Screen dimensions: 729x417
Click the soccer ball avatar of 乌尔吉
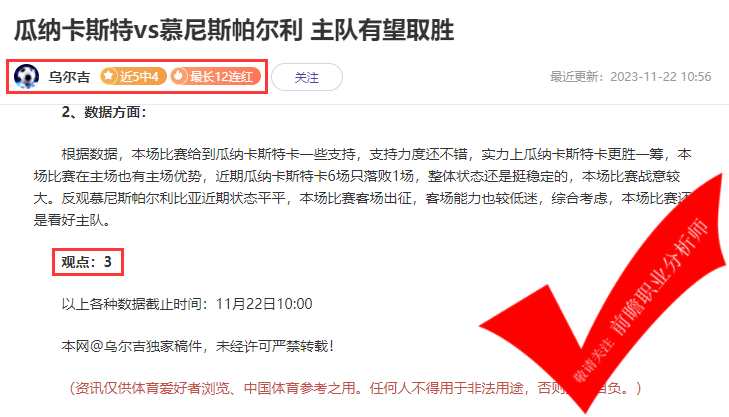coord(26,76)
